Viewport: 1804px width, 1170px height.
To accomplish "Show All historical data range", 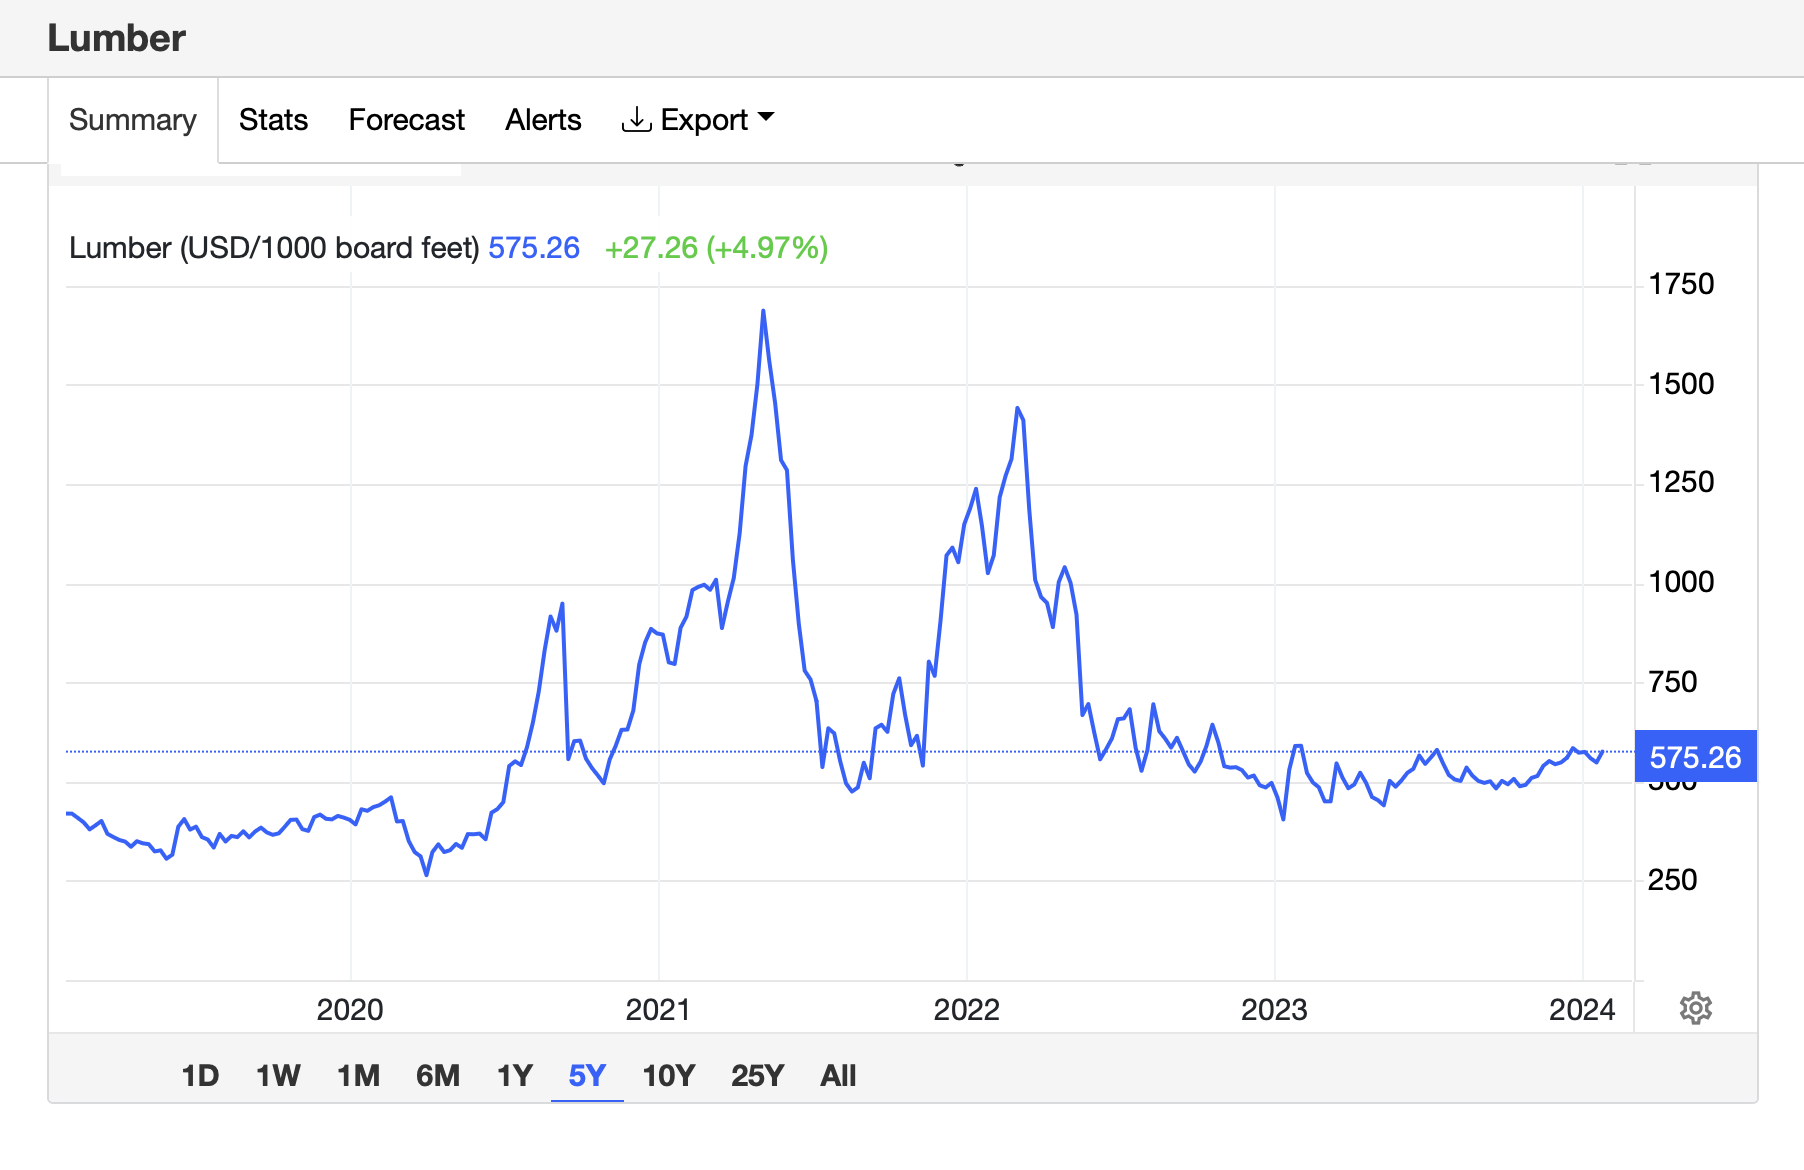I will click(838, 1076).
